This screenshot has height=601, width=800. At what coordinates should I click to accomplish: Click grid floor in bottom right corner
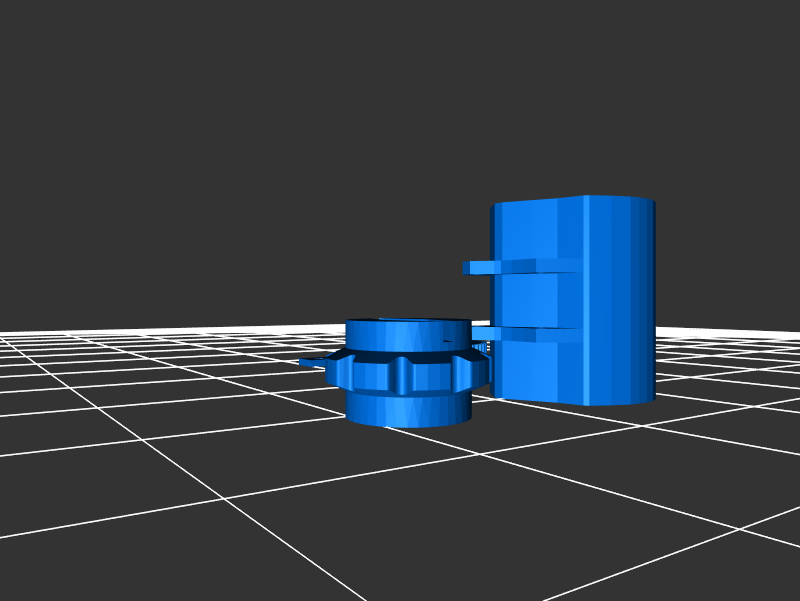740,560
